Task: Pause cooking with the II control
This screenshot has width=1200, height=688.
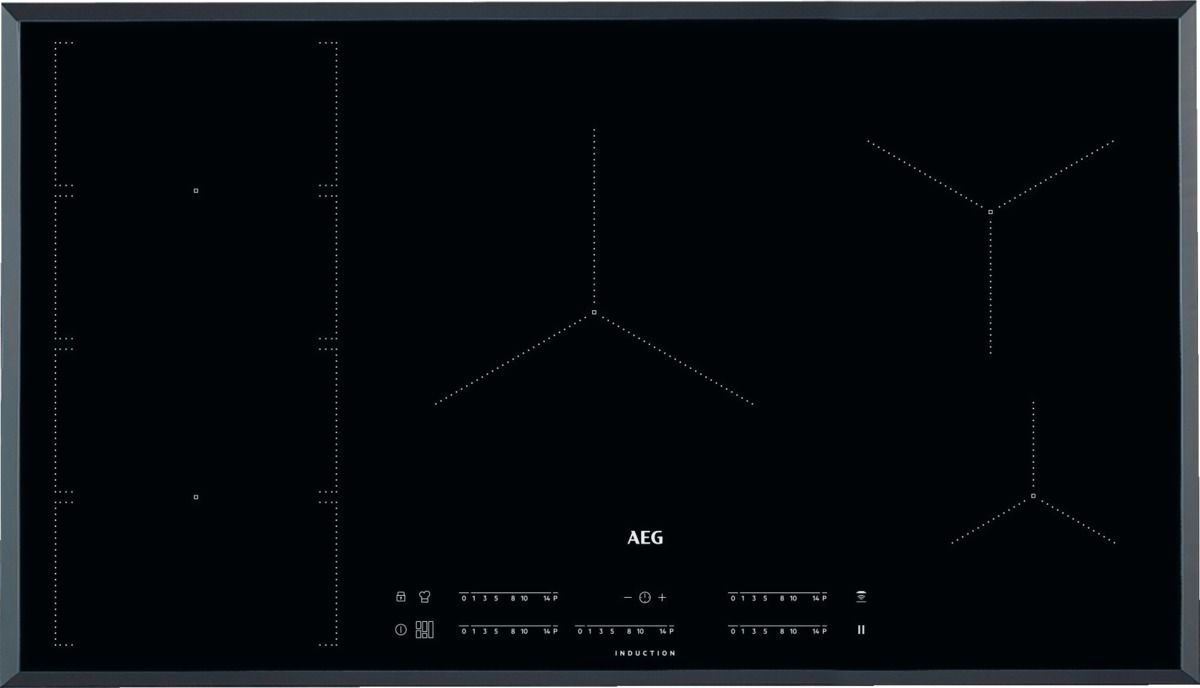Action: click(x=862, y=629)
